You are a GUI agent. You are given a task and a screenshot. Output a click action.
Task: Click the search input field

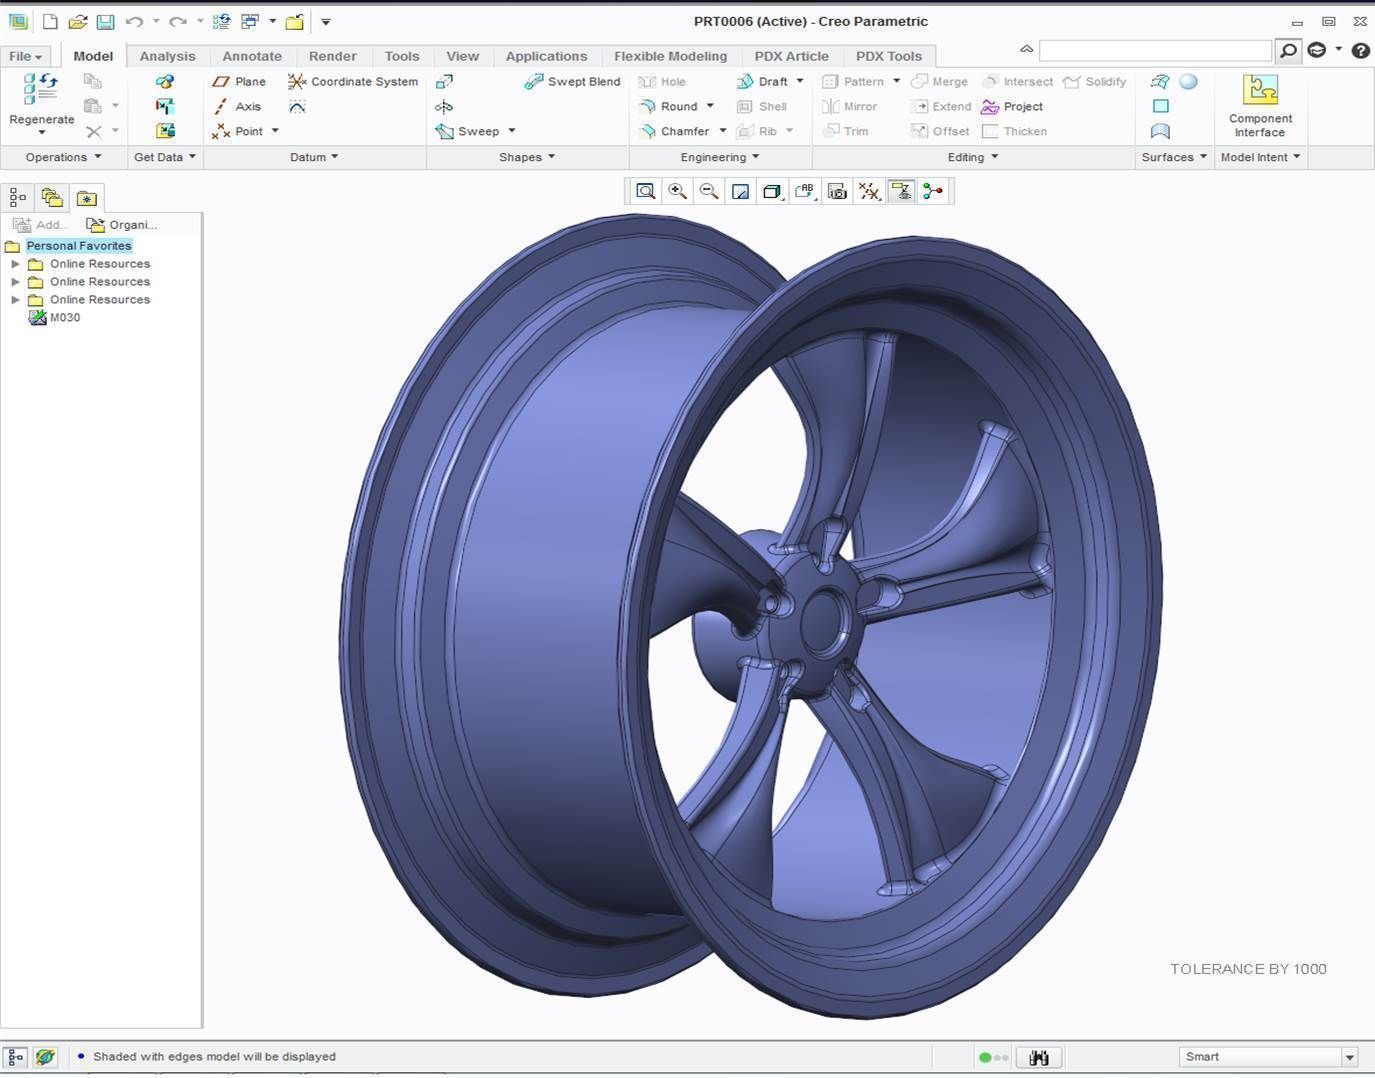click(x=1155, y=49)
